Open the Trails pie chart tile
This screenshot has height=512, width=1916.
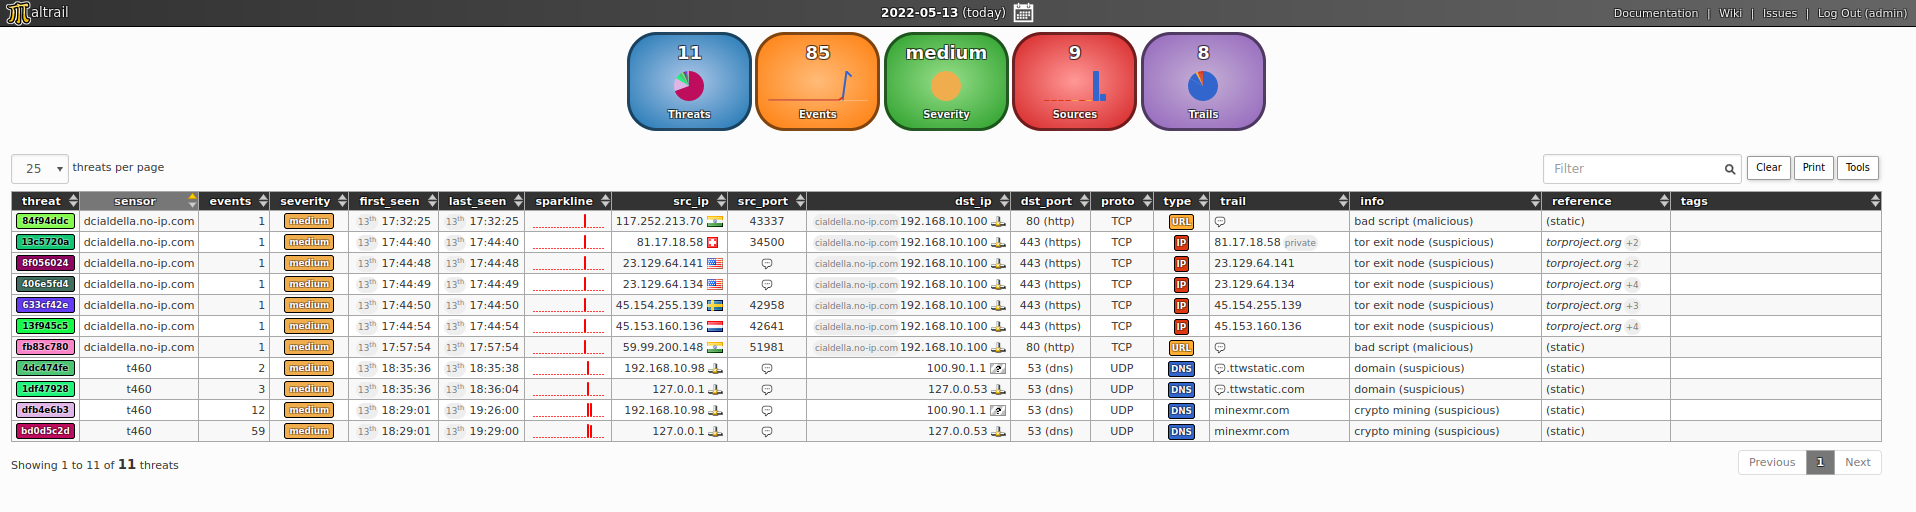point(1202,82)
